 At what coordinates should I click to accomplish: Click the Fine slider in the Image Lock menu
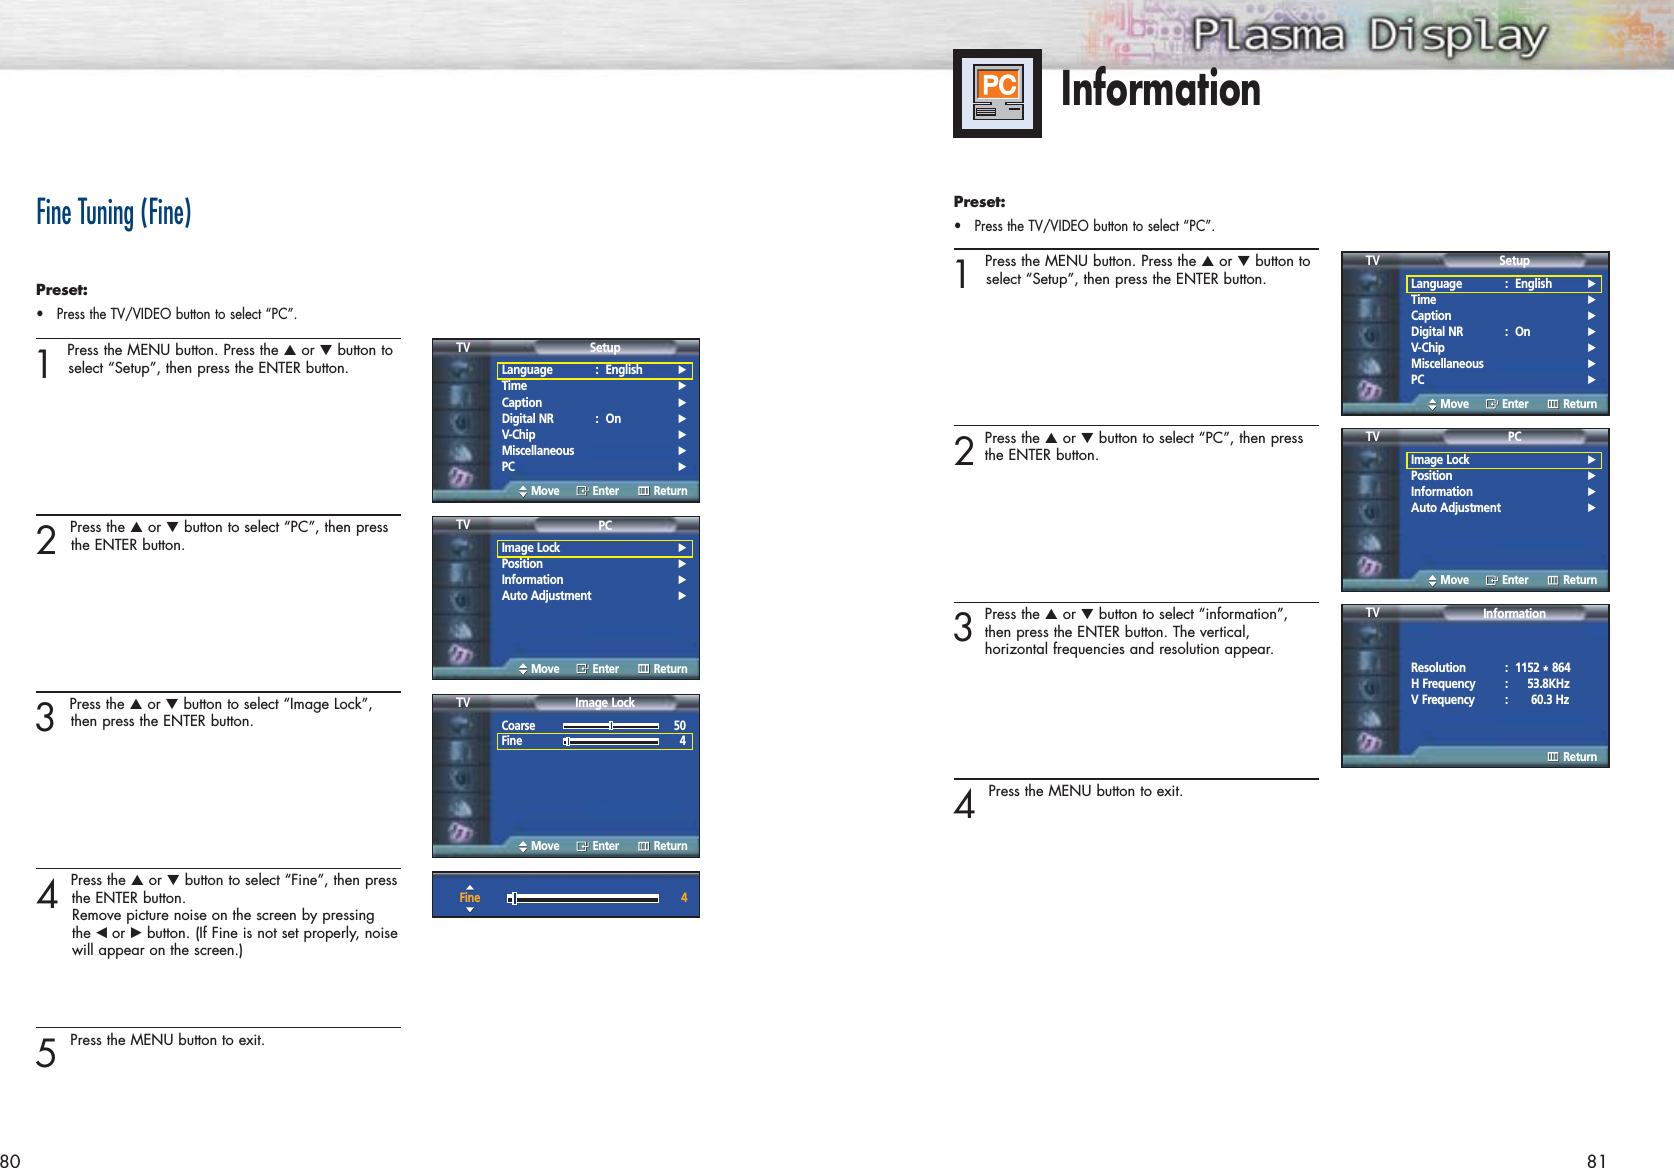[x=611, y=741]
